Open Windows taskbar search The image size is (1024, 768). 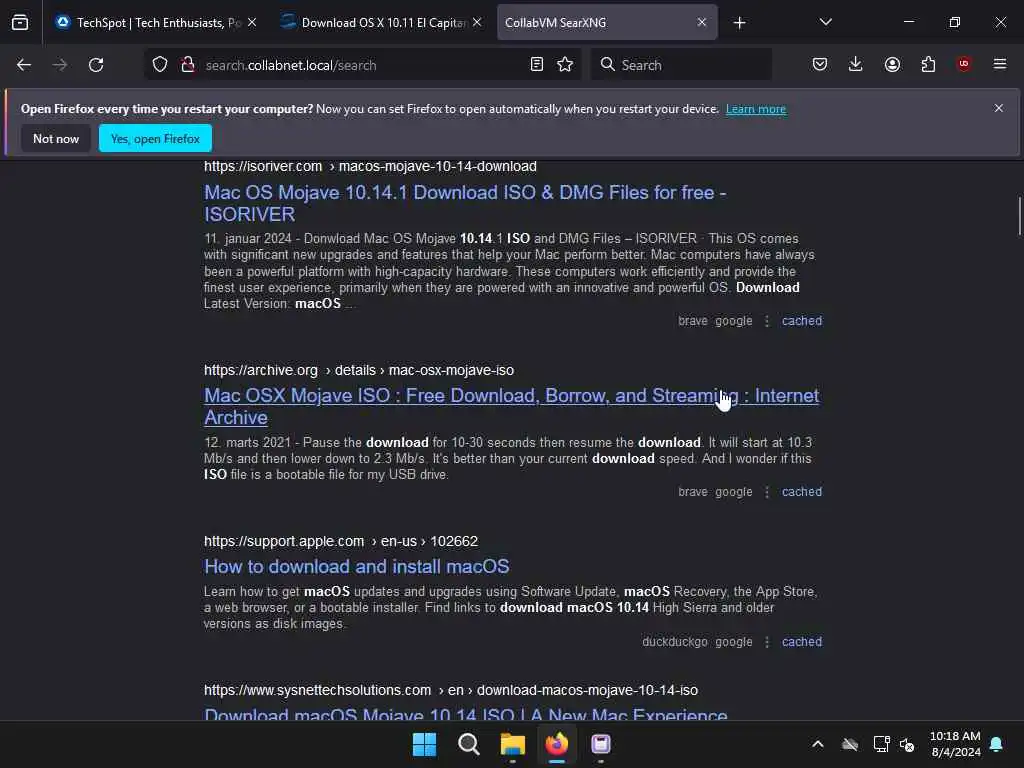(468, 744)
